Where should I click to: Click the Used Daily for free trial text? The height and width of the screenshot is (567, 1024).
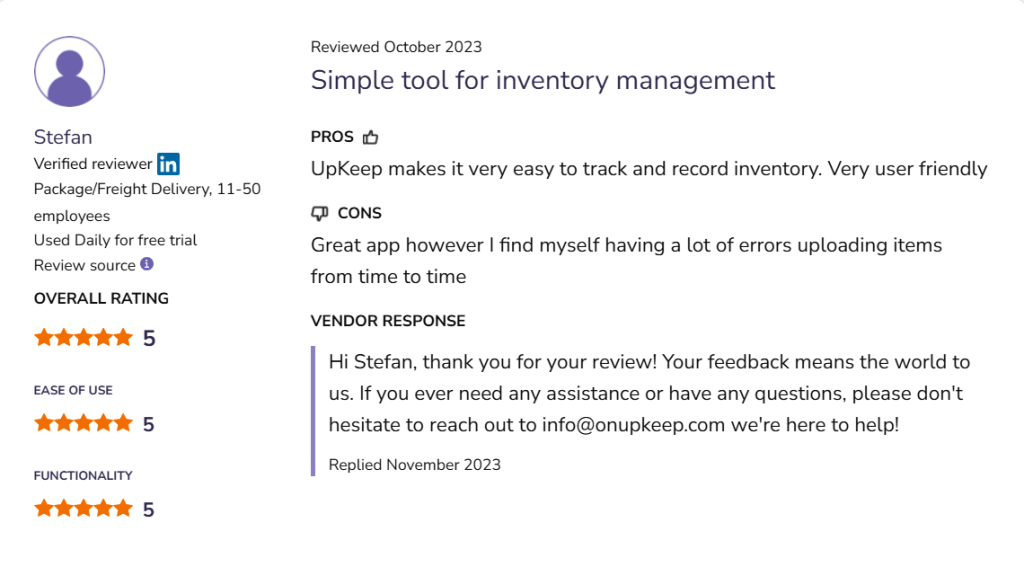click(x=115, y=240)
